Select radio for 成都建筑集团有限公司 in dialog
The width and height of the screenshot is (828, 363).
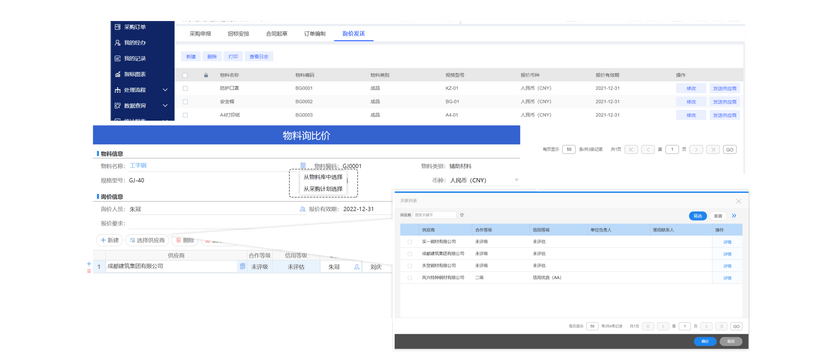tap(410, 254)
